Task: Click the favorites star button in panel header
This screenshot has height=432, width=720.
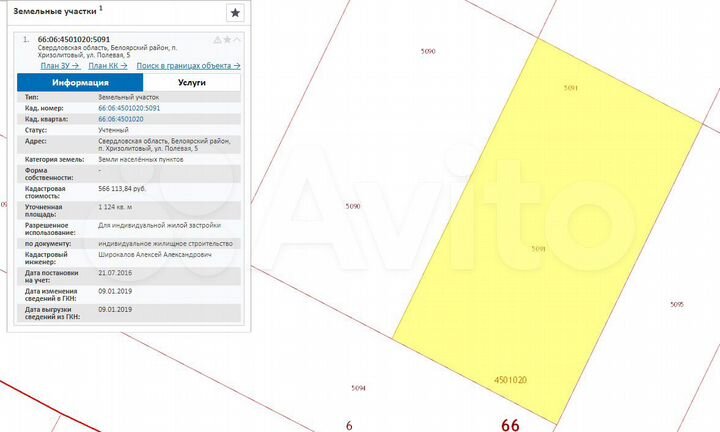Action: click(x=234, y=13)
